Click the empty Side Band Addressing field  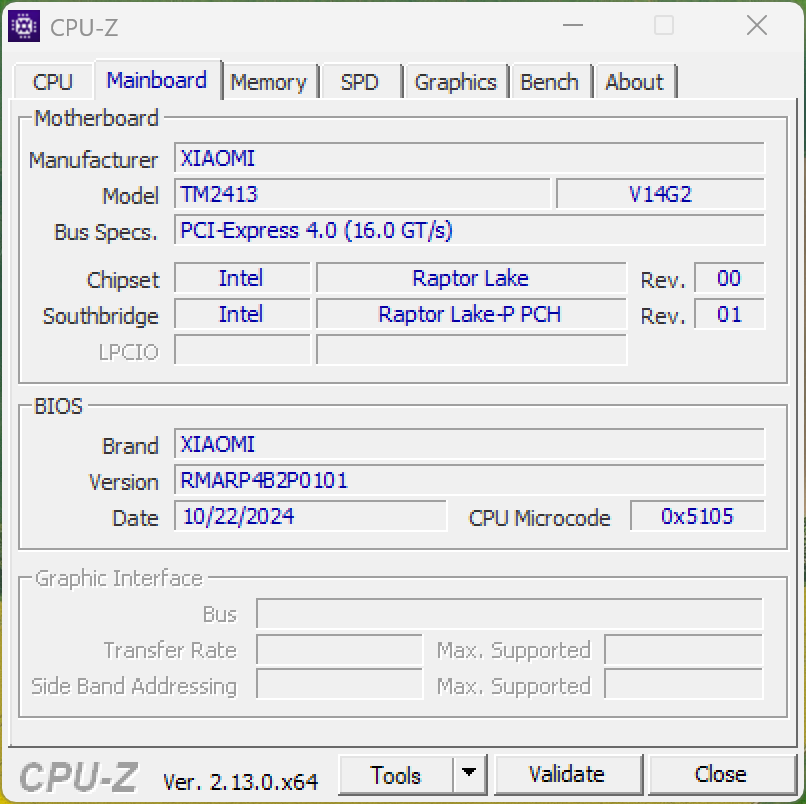339,684
